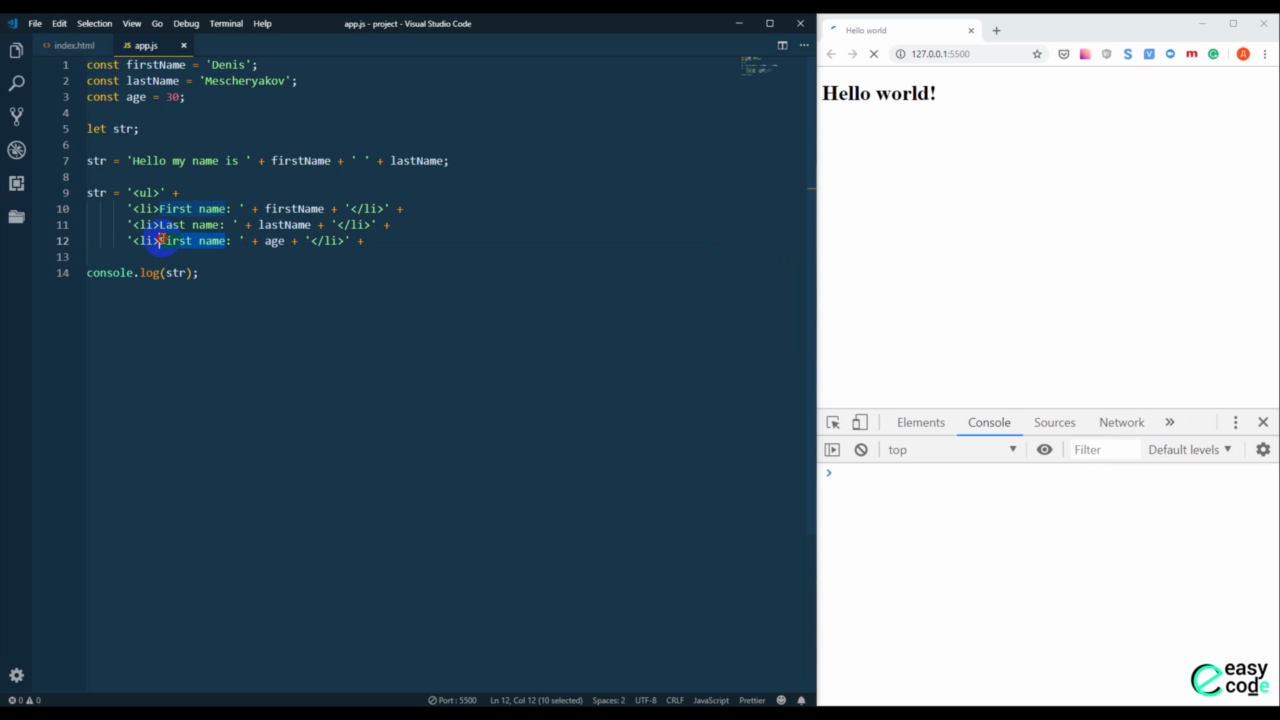This screenshot has width=1280, height=720.
Task: Open the DevTools customize three-dot menu
Action: tap(1236, 423)
